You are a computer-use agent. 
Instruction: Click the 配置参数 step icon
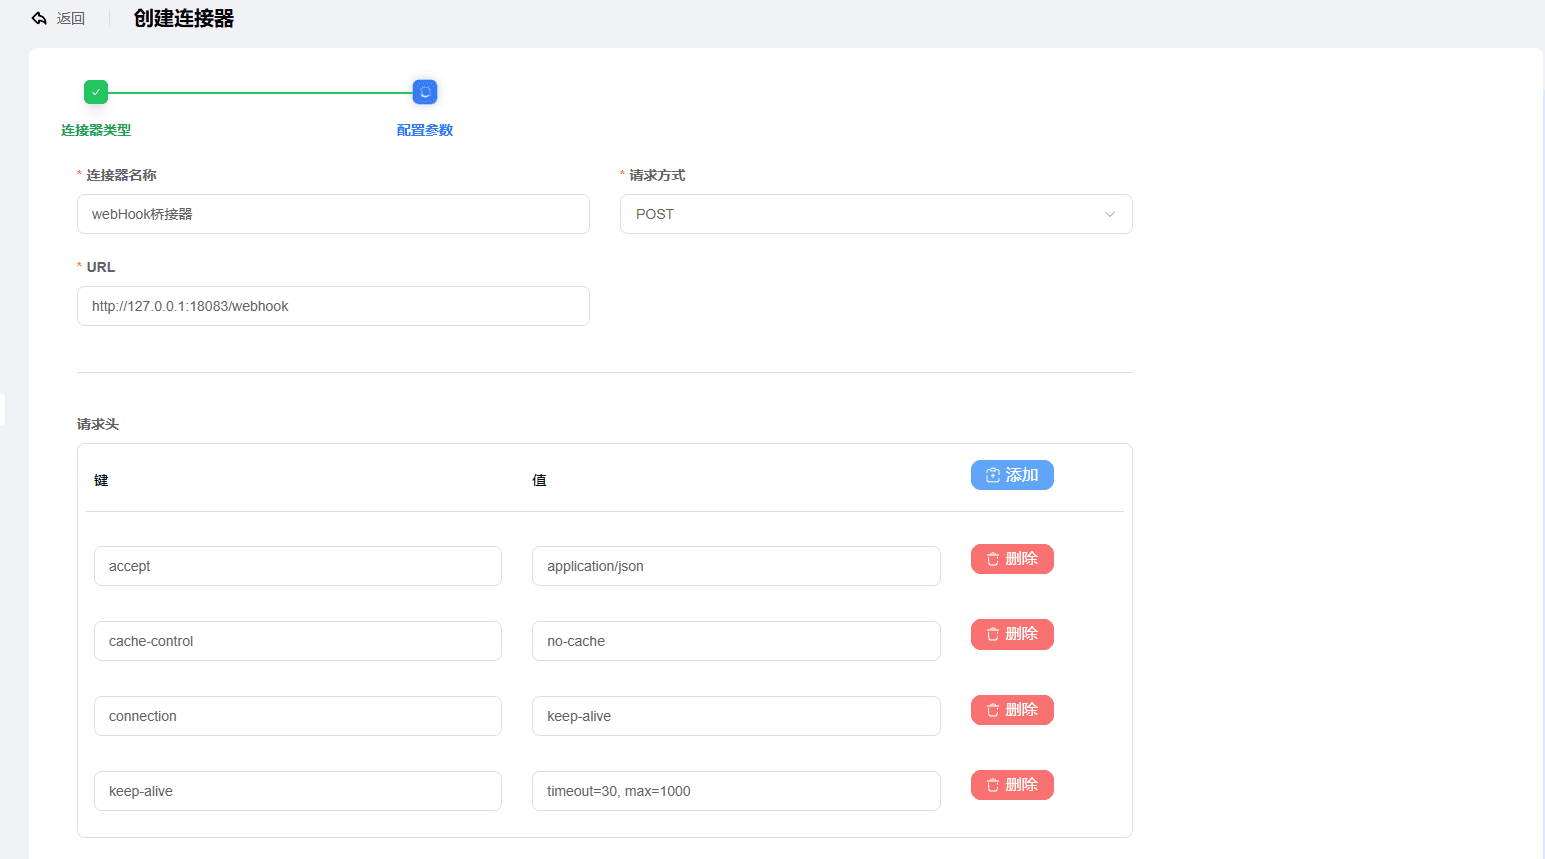[x=425, y=92]
